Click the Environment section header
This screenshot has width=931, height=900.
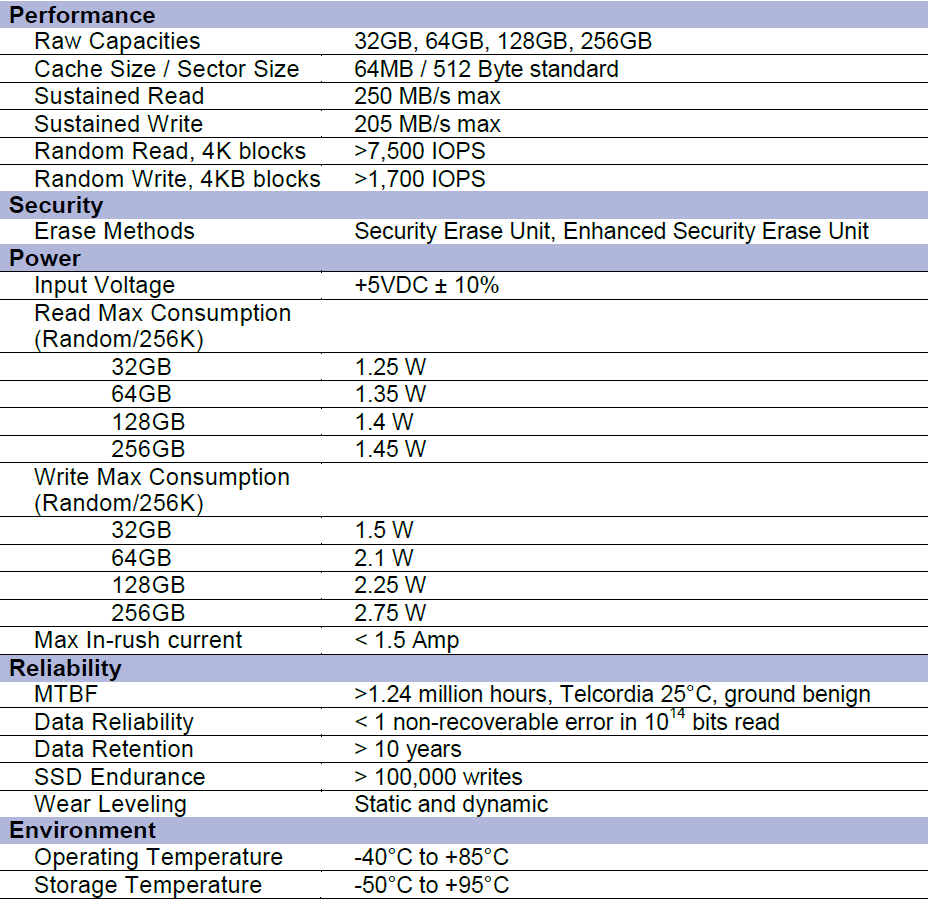(82, 831)
